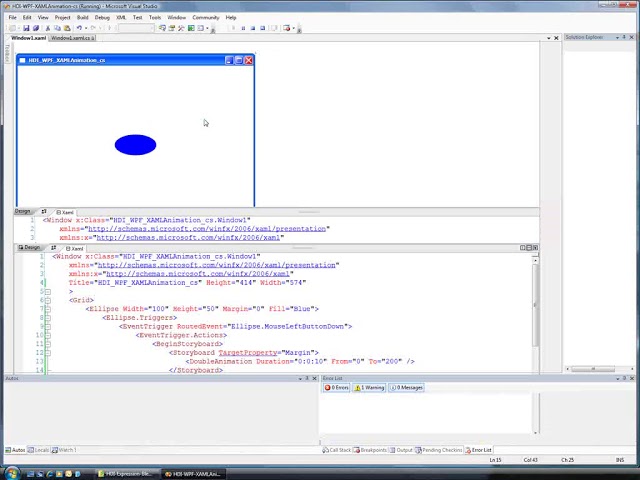
Task: Click the Break All pause debug icon
Action: pyautogui.click(x=243, y=28)
